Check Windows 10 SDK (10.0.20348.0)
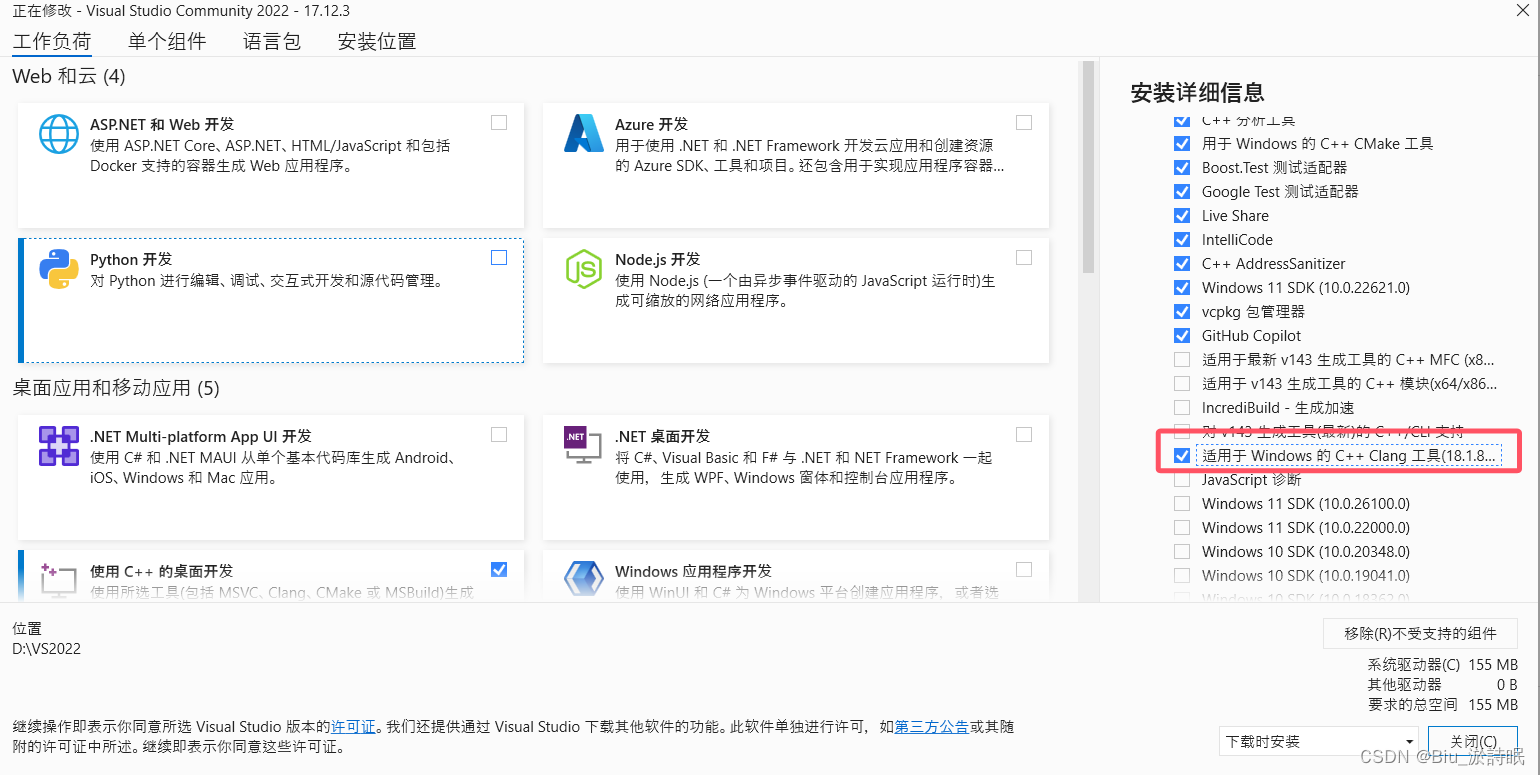This screenshot has height=775, width=1540. pyautogui.click(x=1182, y=552)
